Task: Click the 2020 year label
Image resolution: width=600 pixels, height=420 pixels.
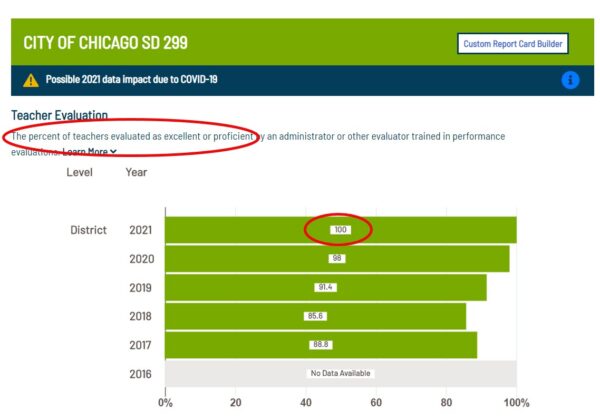Action: pyautogui.click(x=142, y=259)
